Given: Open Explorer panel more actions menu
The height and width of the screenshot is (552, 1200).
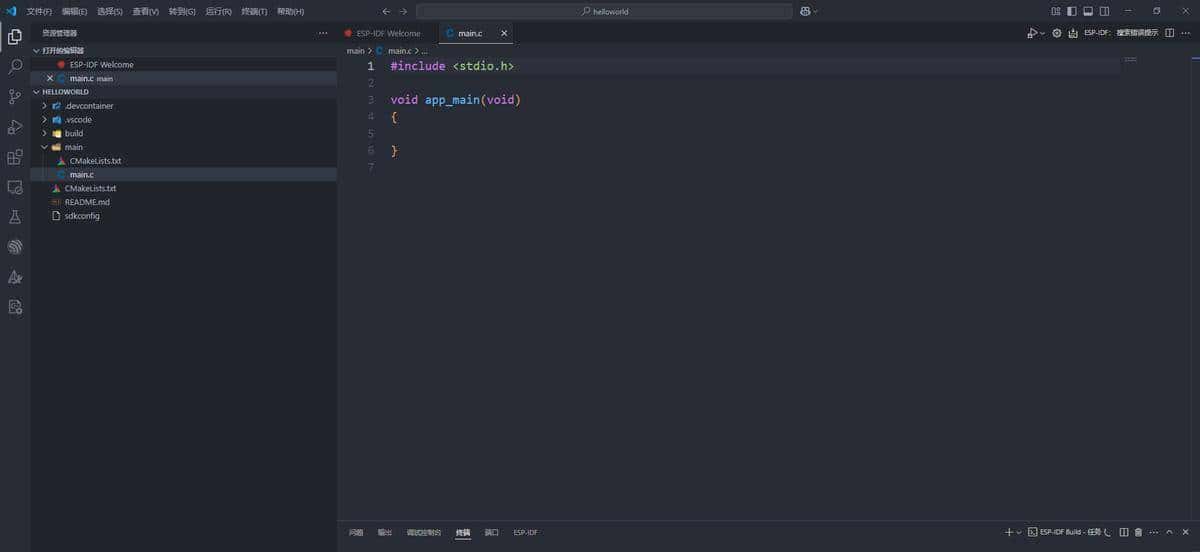Looking at the screenshot, I should (323, 33).
